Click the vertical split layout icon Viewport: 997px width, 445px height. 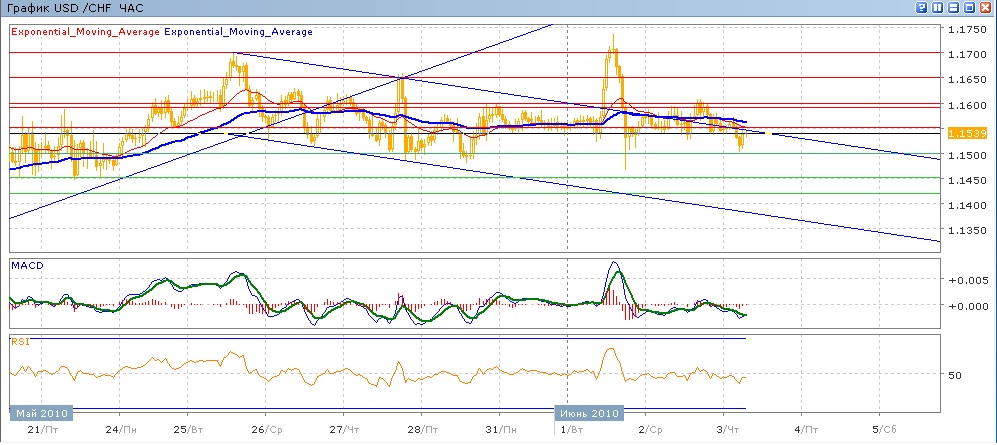[937, 8]
